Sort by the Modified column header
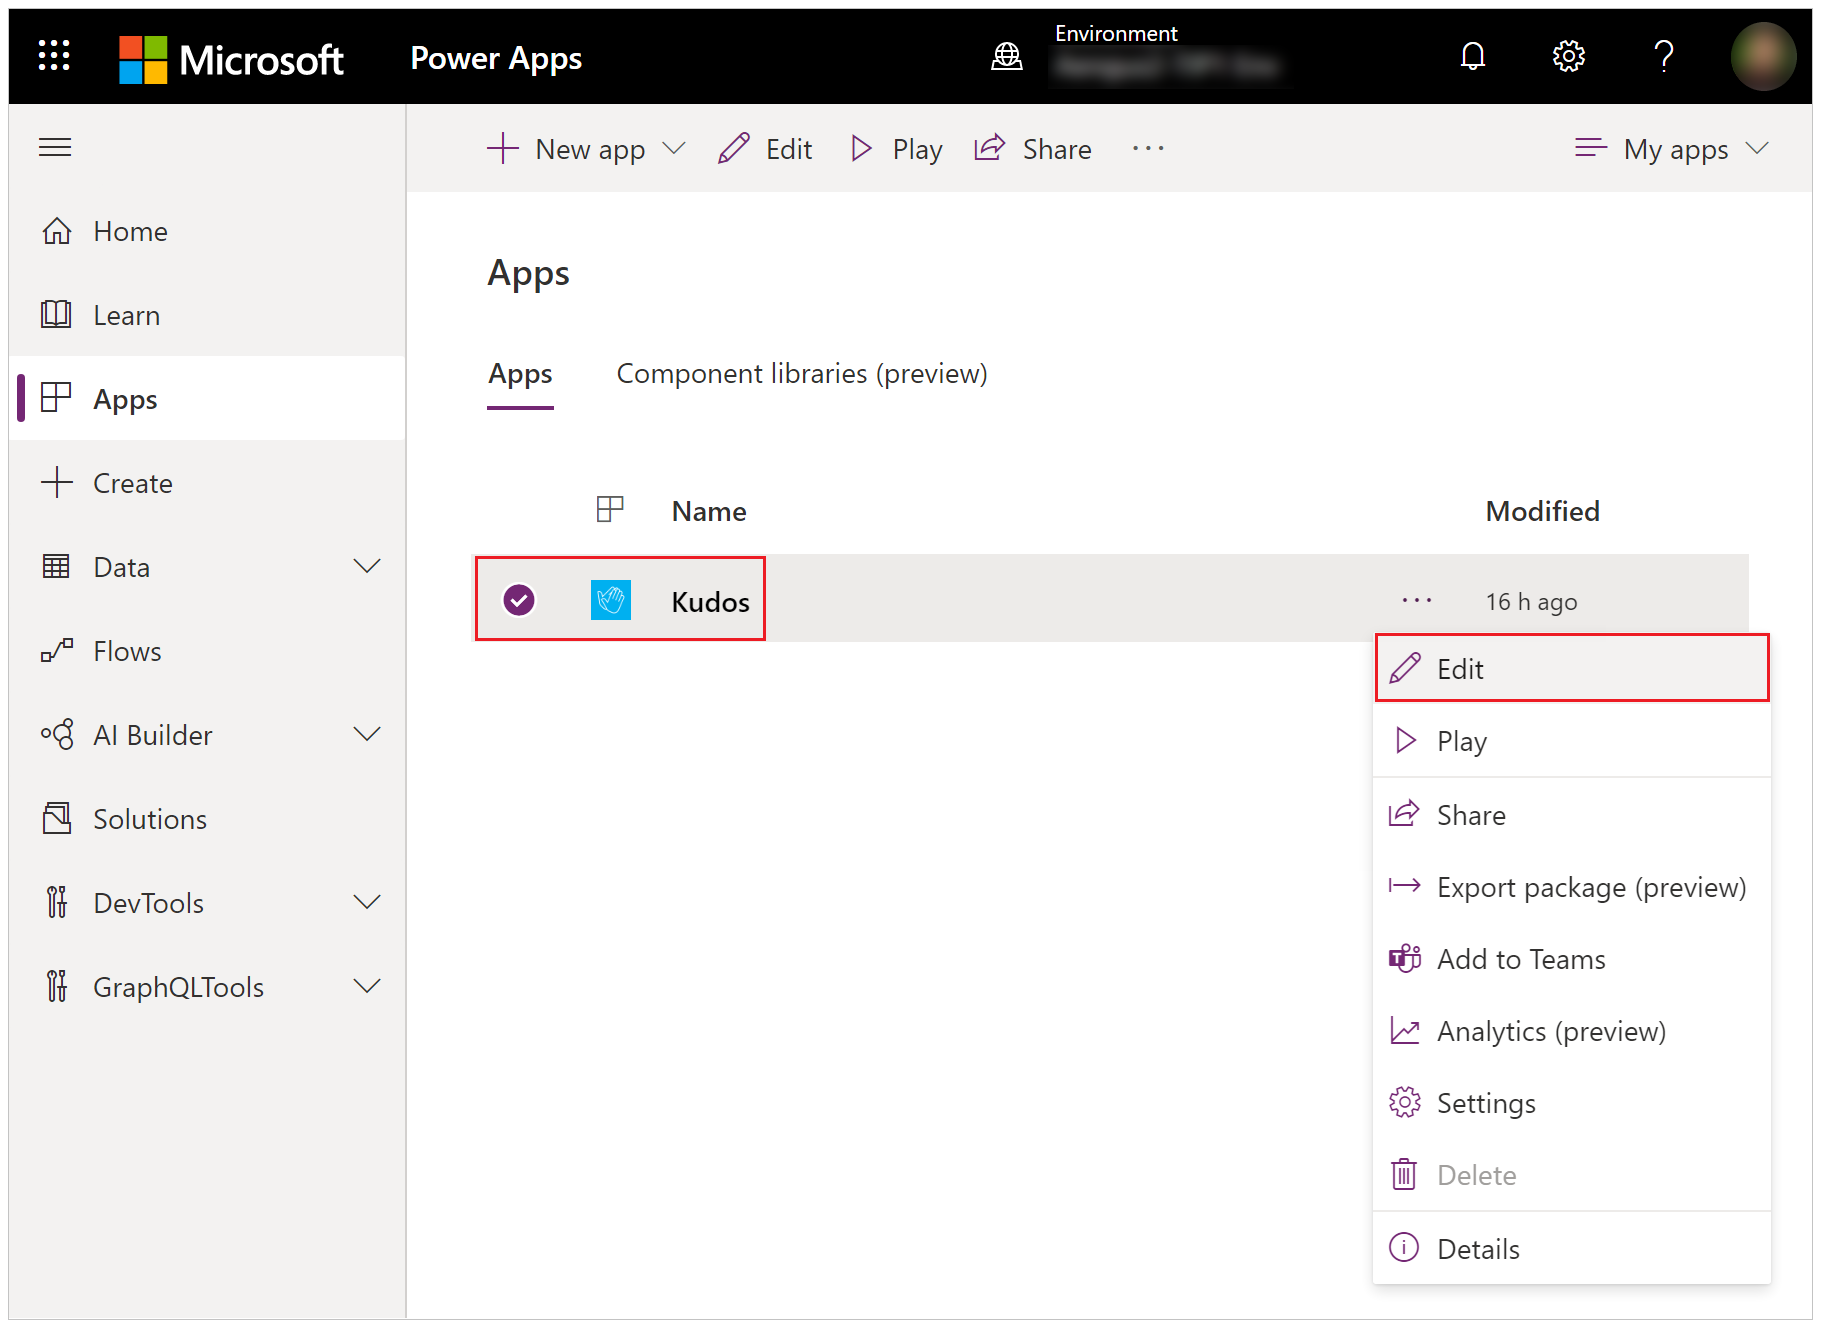This screenshot has height=1332, width=1826. pyautogui.click(x=1542, y=512)
